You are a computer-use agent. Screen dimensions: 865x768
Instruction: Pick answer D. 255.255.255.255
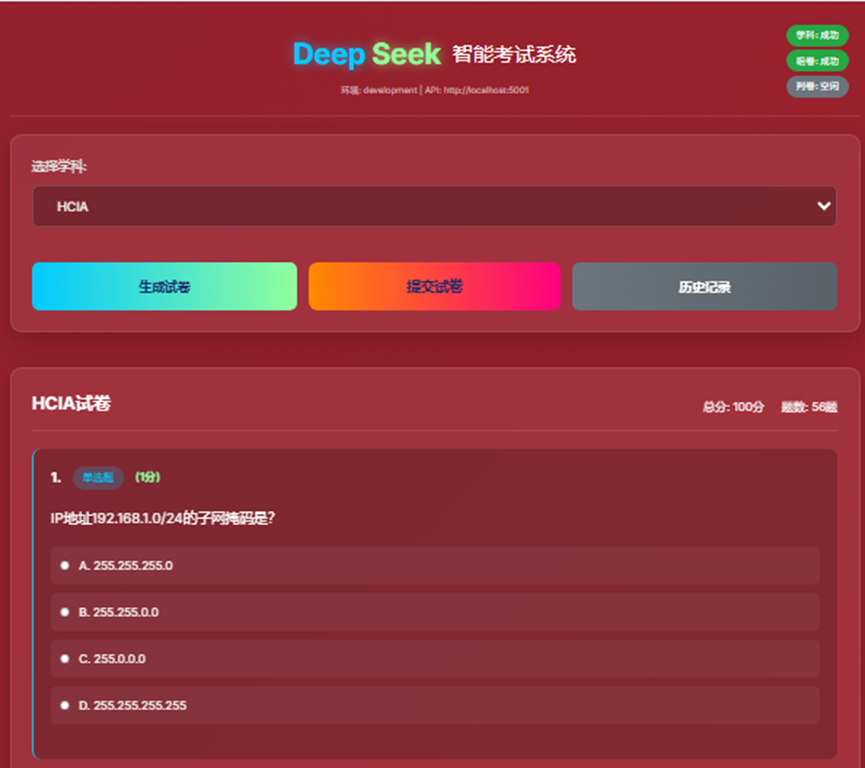click(435, 705)
